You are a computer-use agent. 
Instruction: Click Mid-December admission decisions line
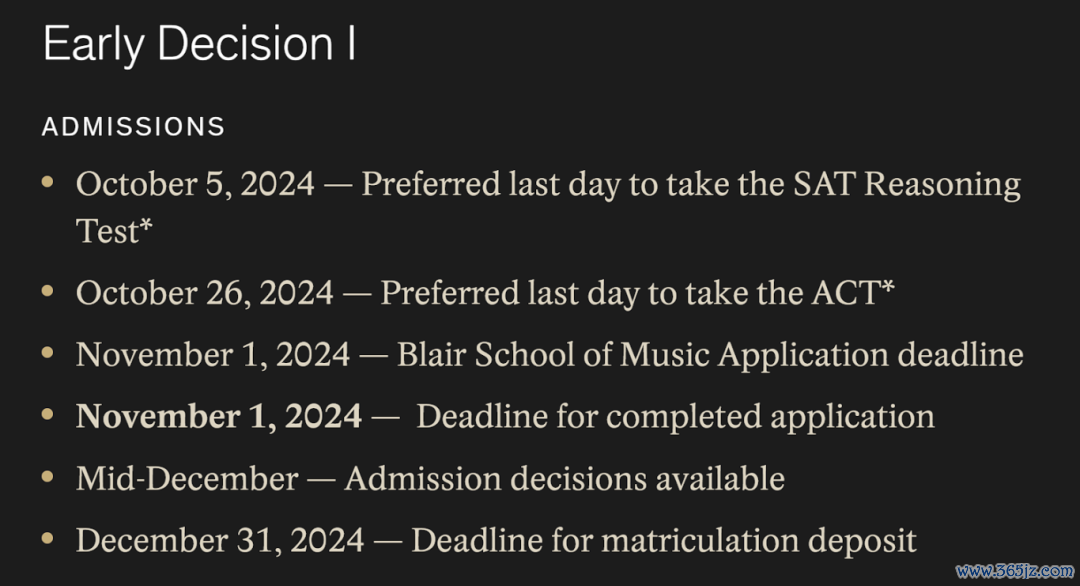[430, 479]
